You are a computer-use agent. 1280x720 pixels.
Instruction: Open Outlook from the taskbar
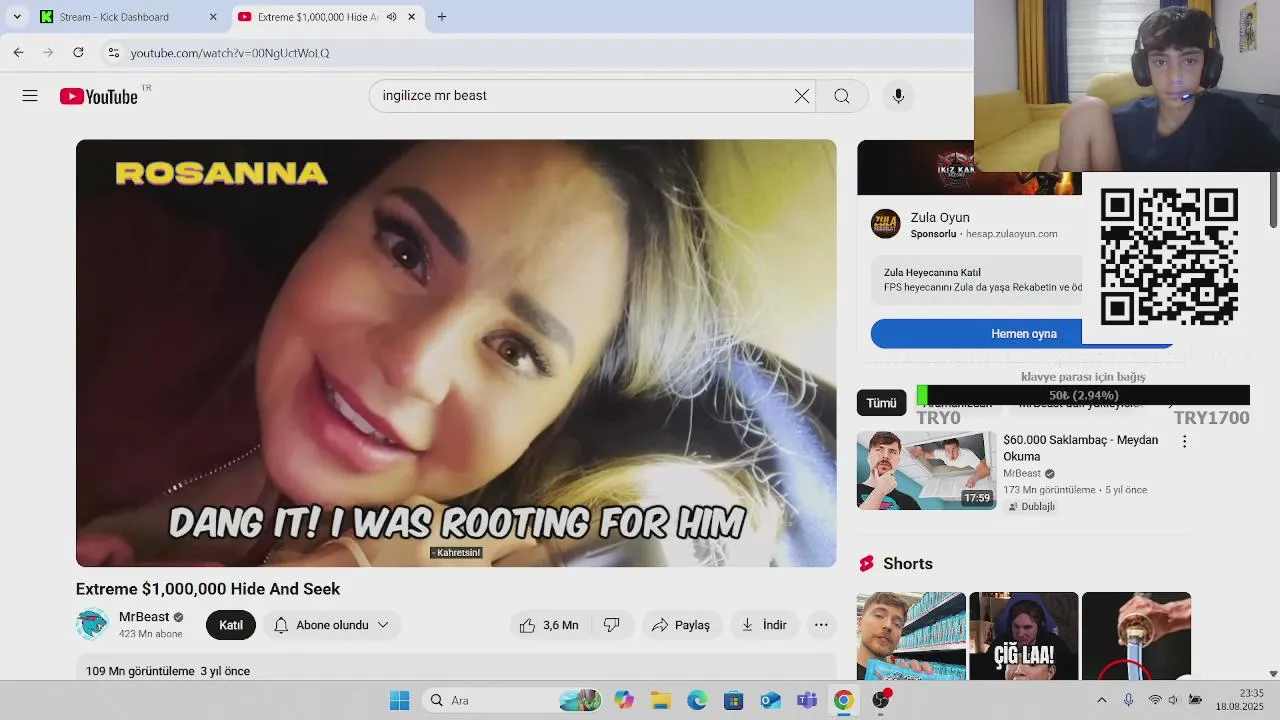770,700
